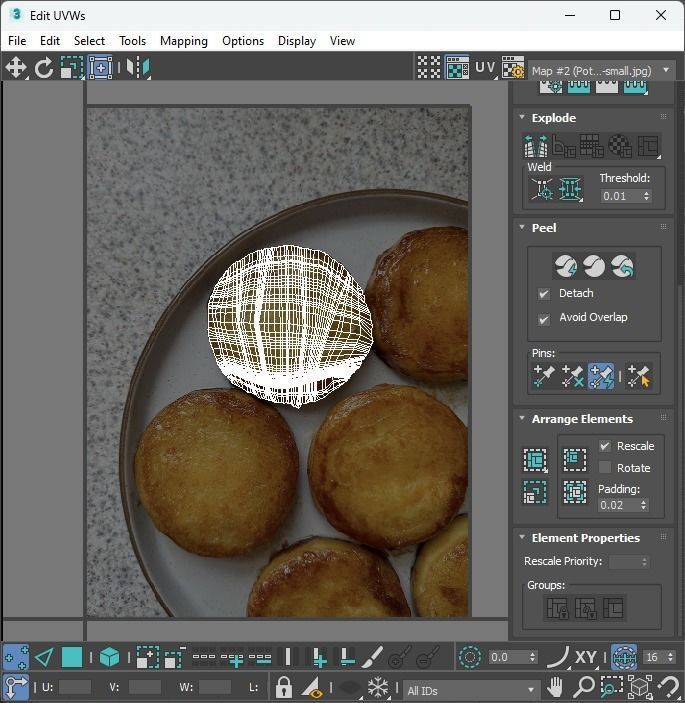Click the Unpin Selected icon
685x703 pixels.
[x=572, y=376]
